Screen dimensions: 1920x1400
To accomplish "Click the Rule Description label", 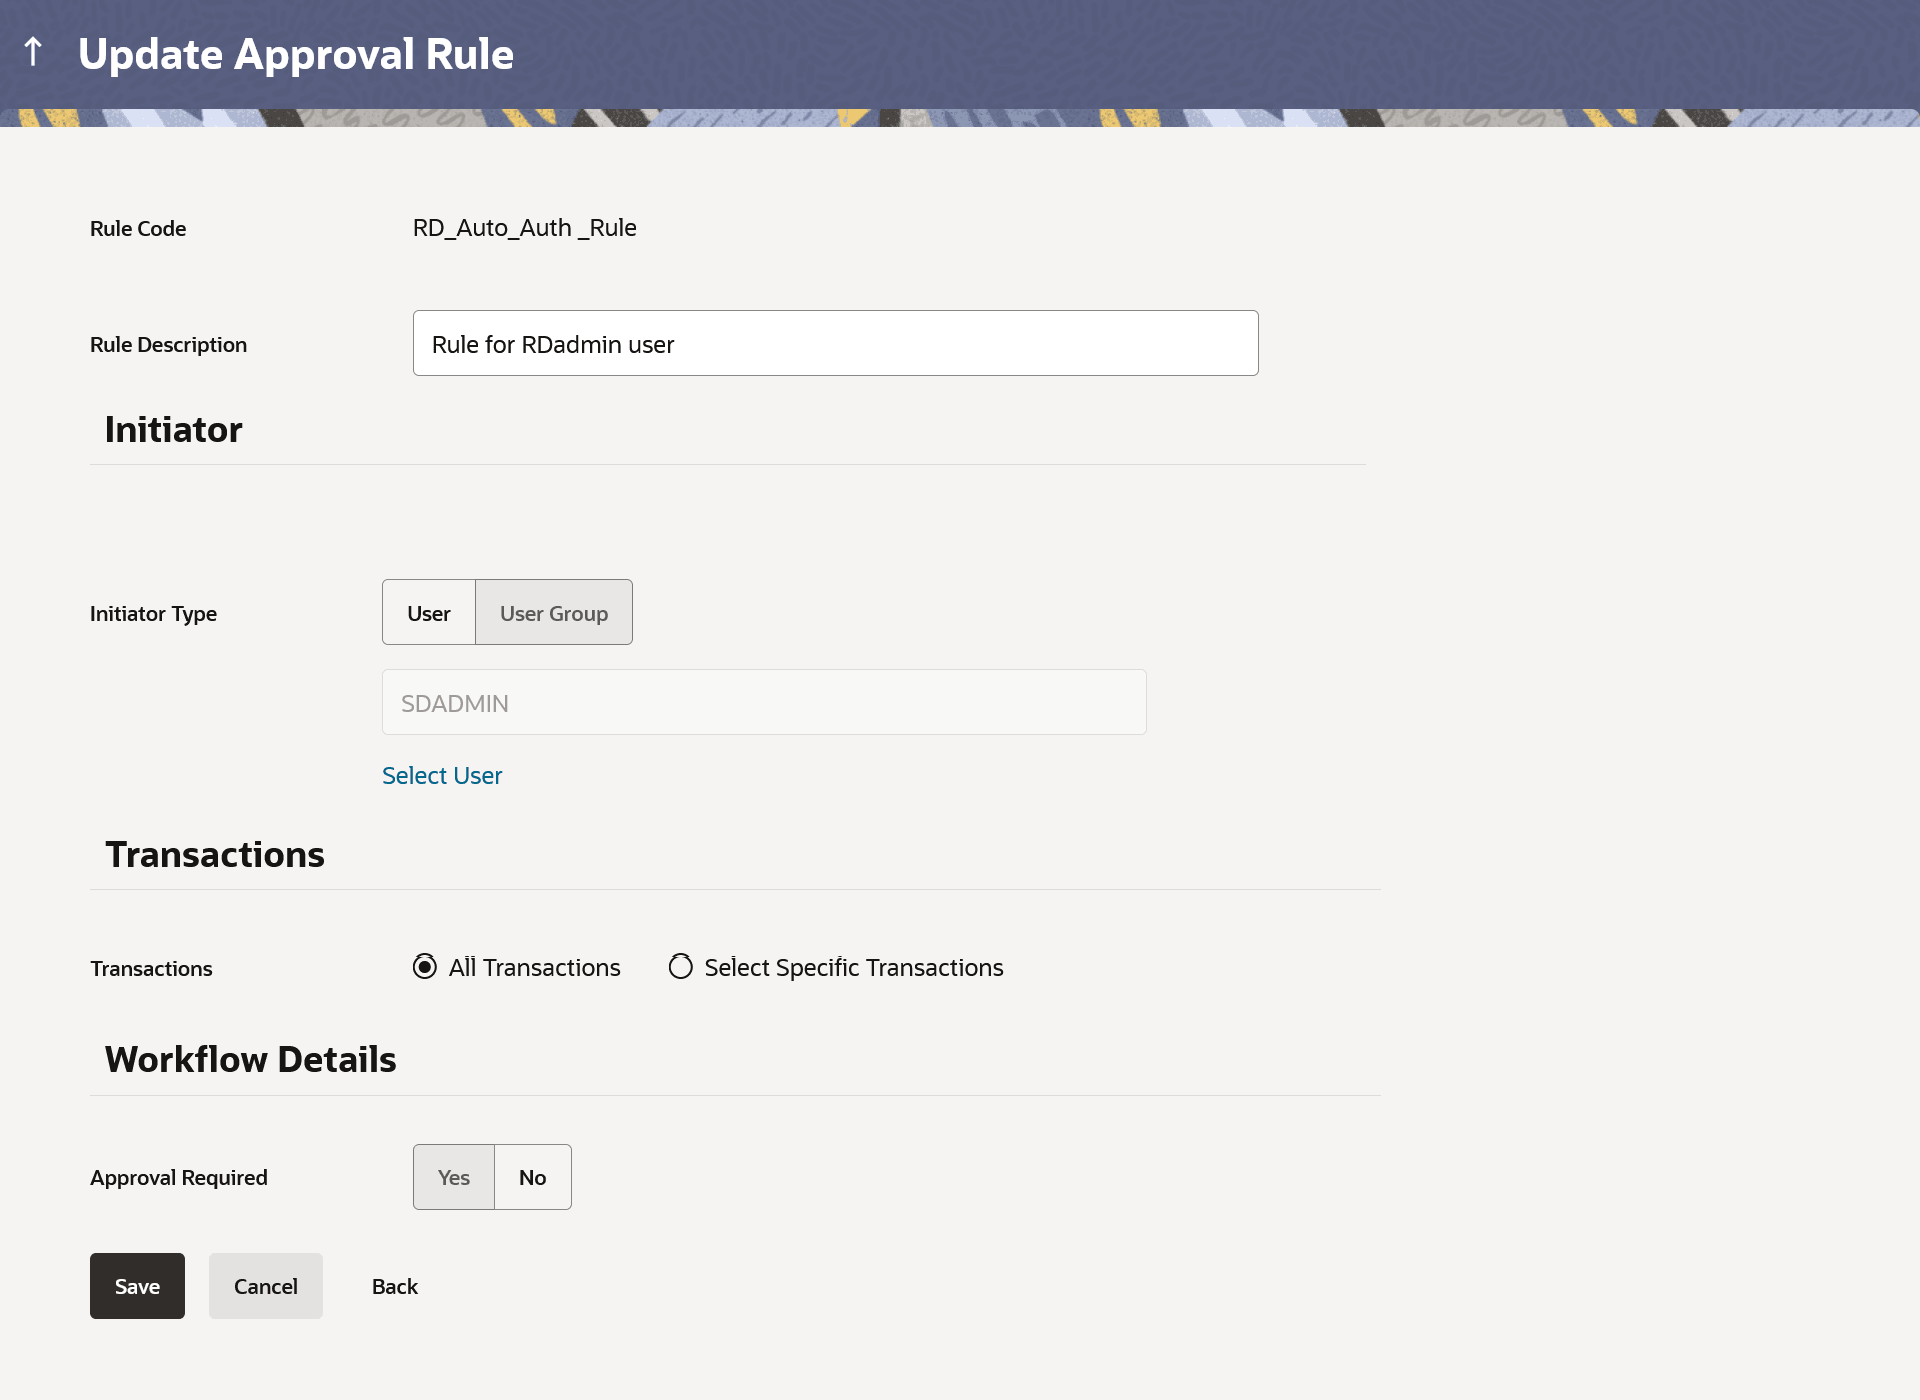I will pyautogui.click(x=168, y=345).
